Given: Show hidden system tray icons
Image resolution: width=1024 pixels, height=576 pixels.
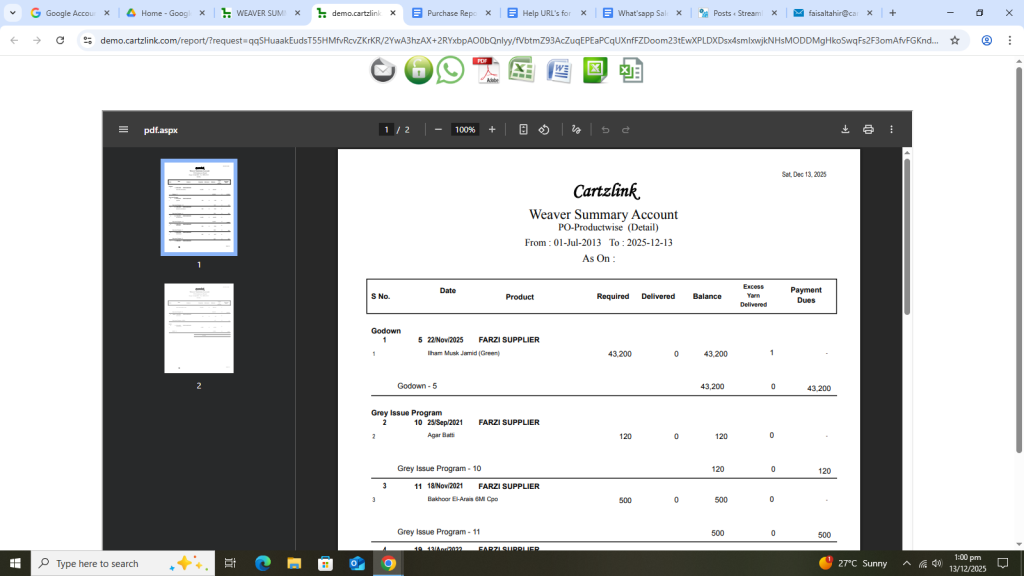Looking at the screenshot, I should click(906, 564).
